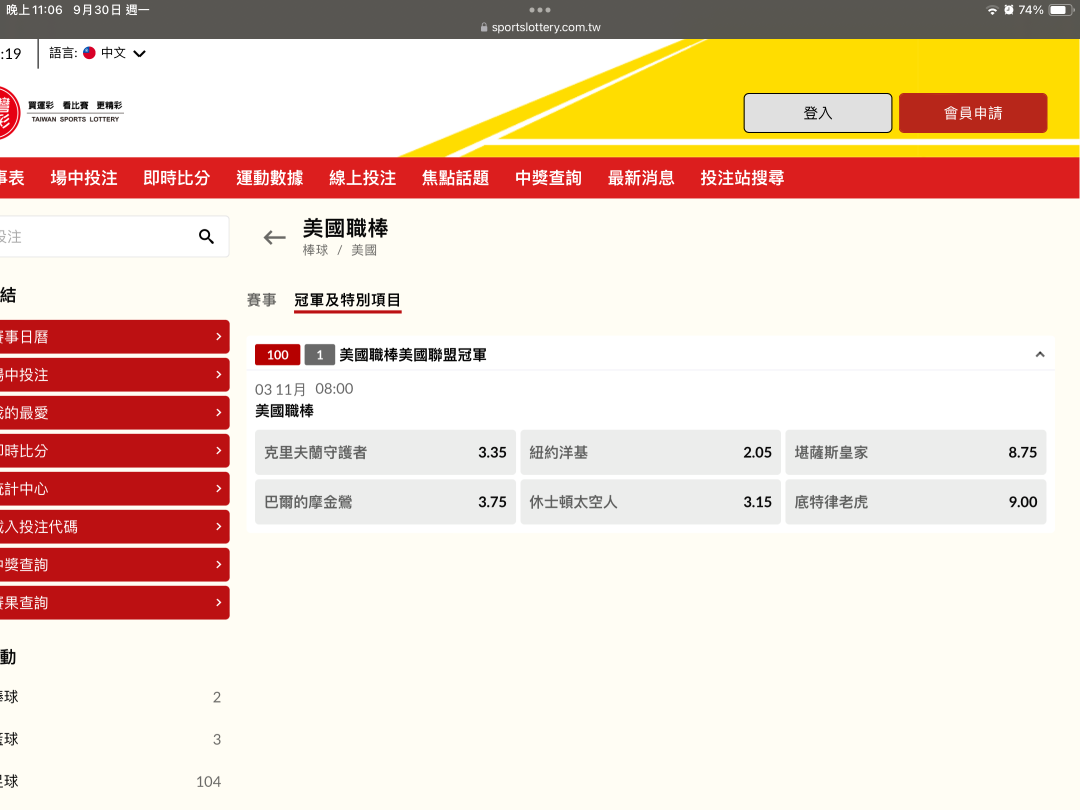Click the 棒球 breadcrumb link

[315, 250]
